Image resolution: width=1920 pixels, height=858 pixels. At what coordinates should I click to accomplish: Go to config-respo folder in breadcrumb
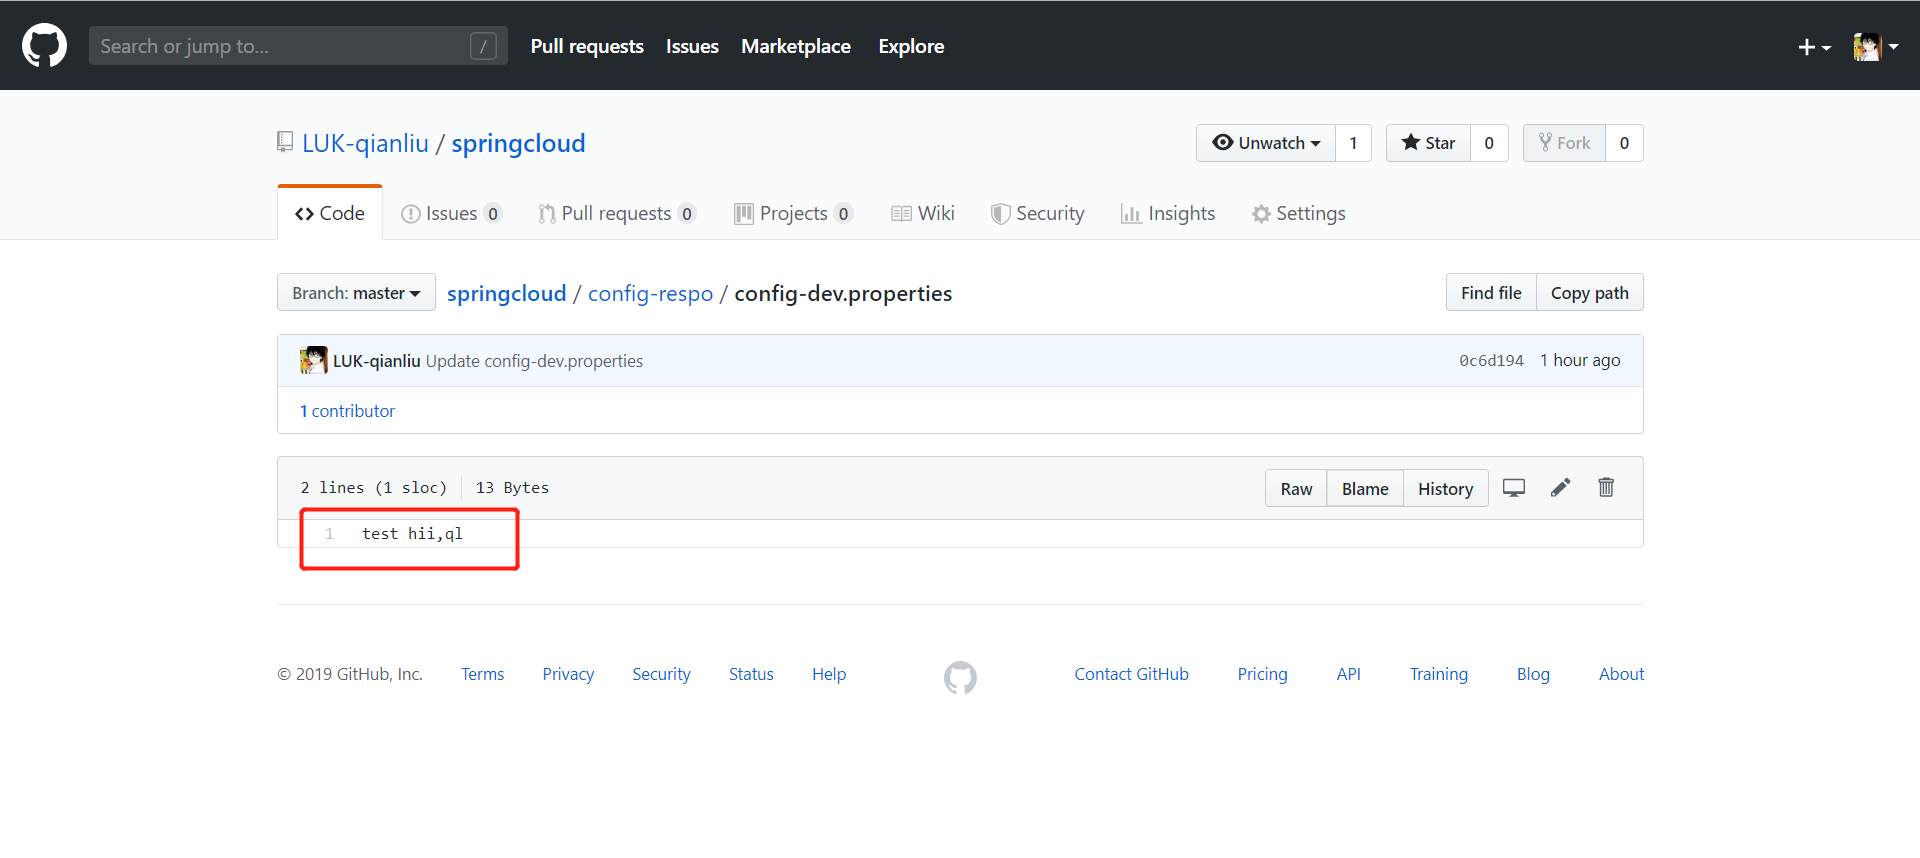tap(650, 293)
